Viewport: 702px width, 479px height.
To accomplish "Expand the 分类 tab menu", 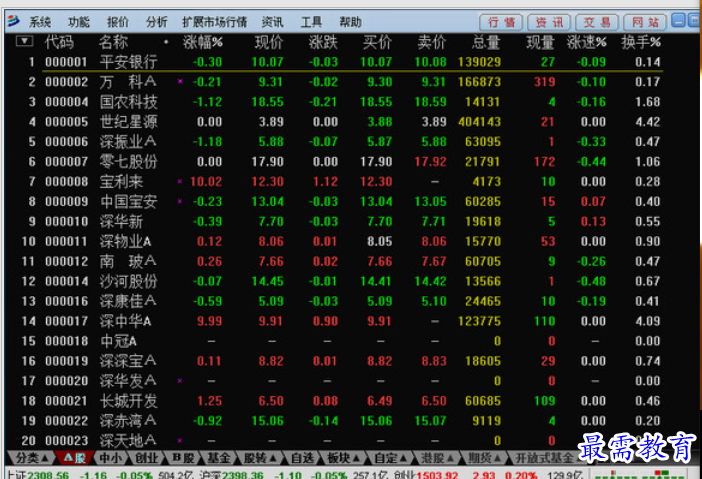I will [x=31, y=458].
